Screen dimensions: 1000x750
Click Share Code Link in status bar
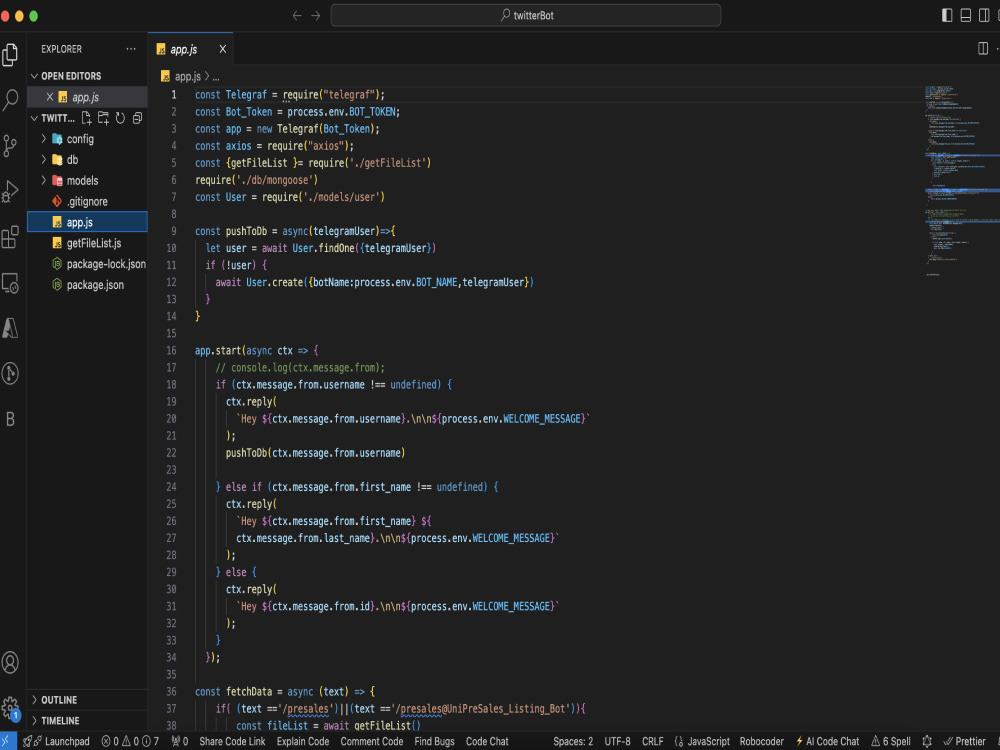click(x=232, y=741)
